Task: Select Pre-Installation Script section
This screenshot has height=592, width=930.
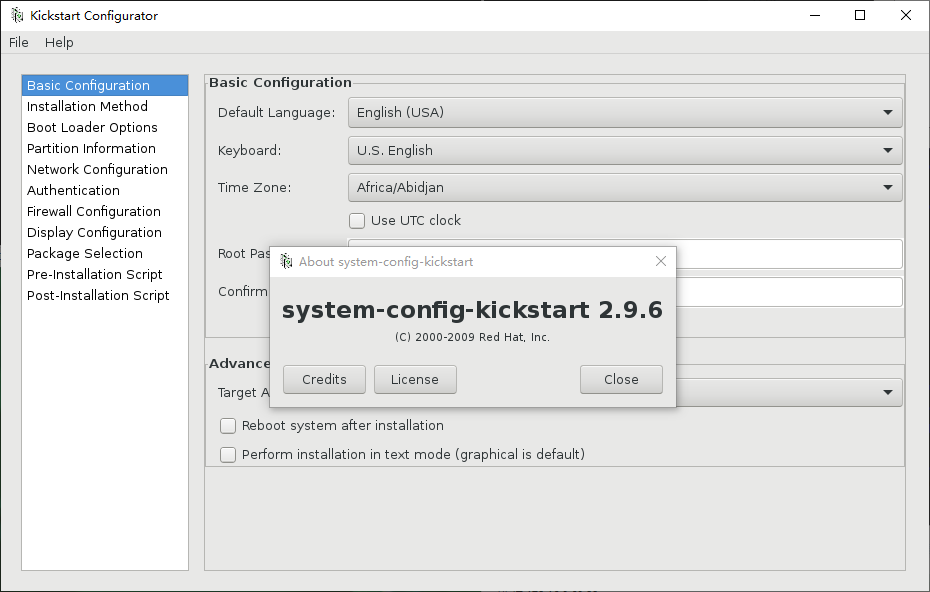Action: (105, 275)
